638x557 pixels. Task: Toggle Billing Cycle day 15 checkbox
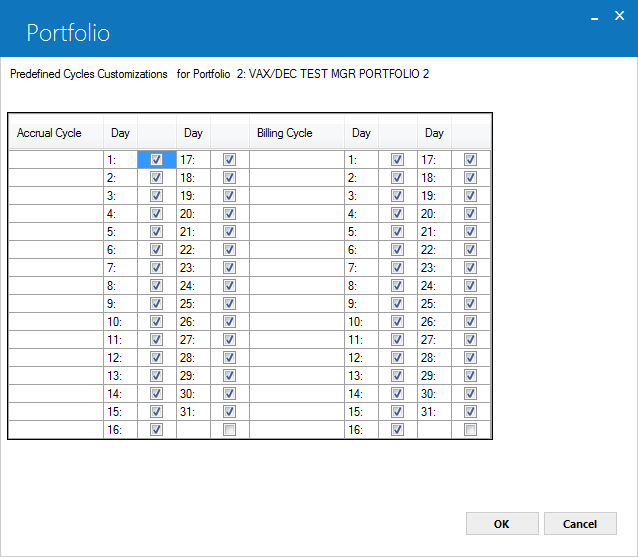click(397, 412)
